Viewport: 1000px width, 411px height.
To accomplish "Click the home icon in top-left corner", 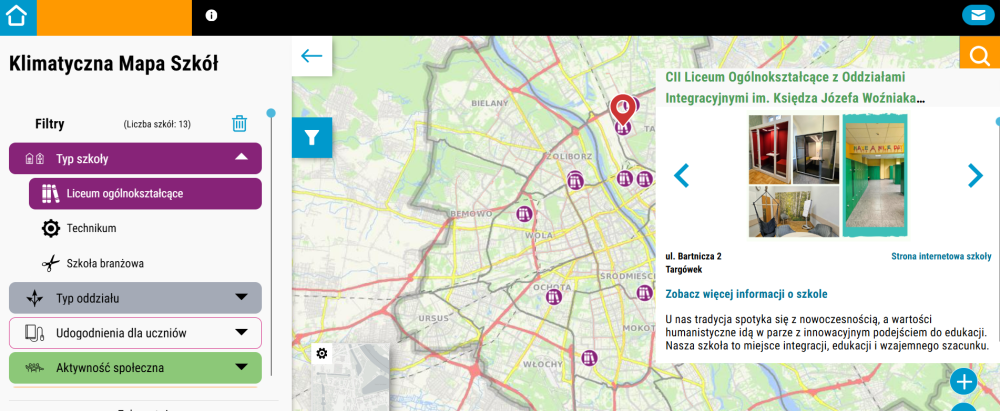I will (x=17, y=17).
